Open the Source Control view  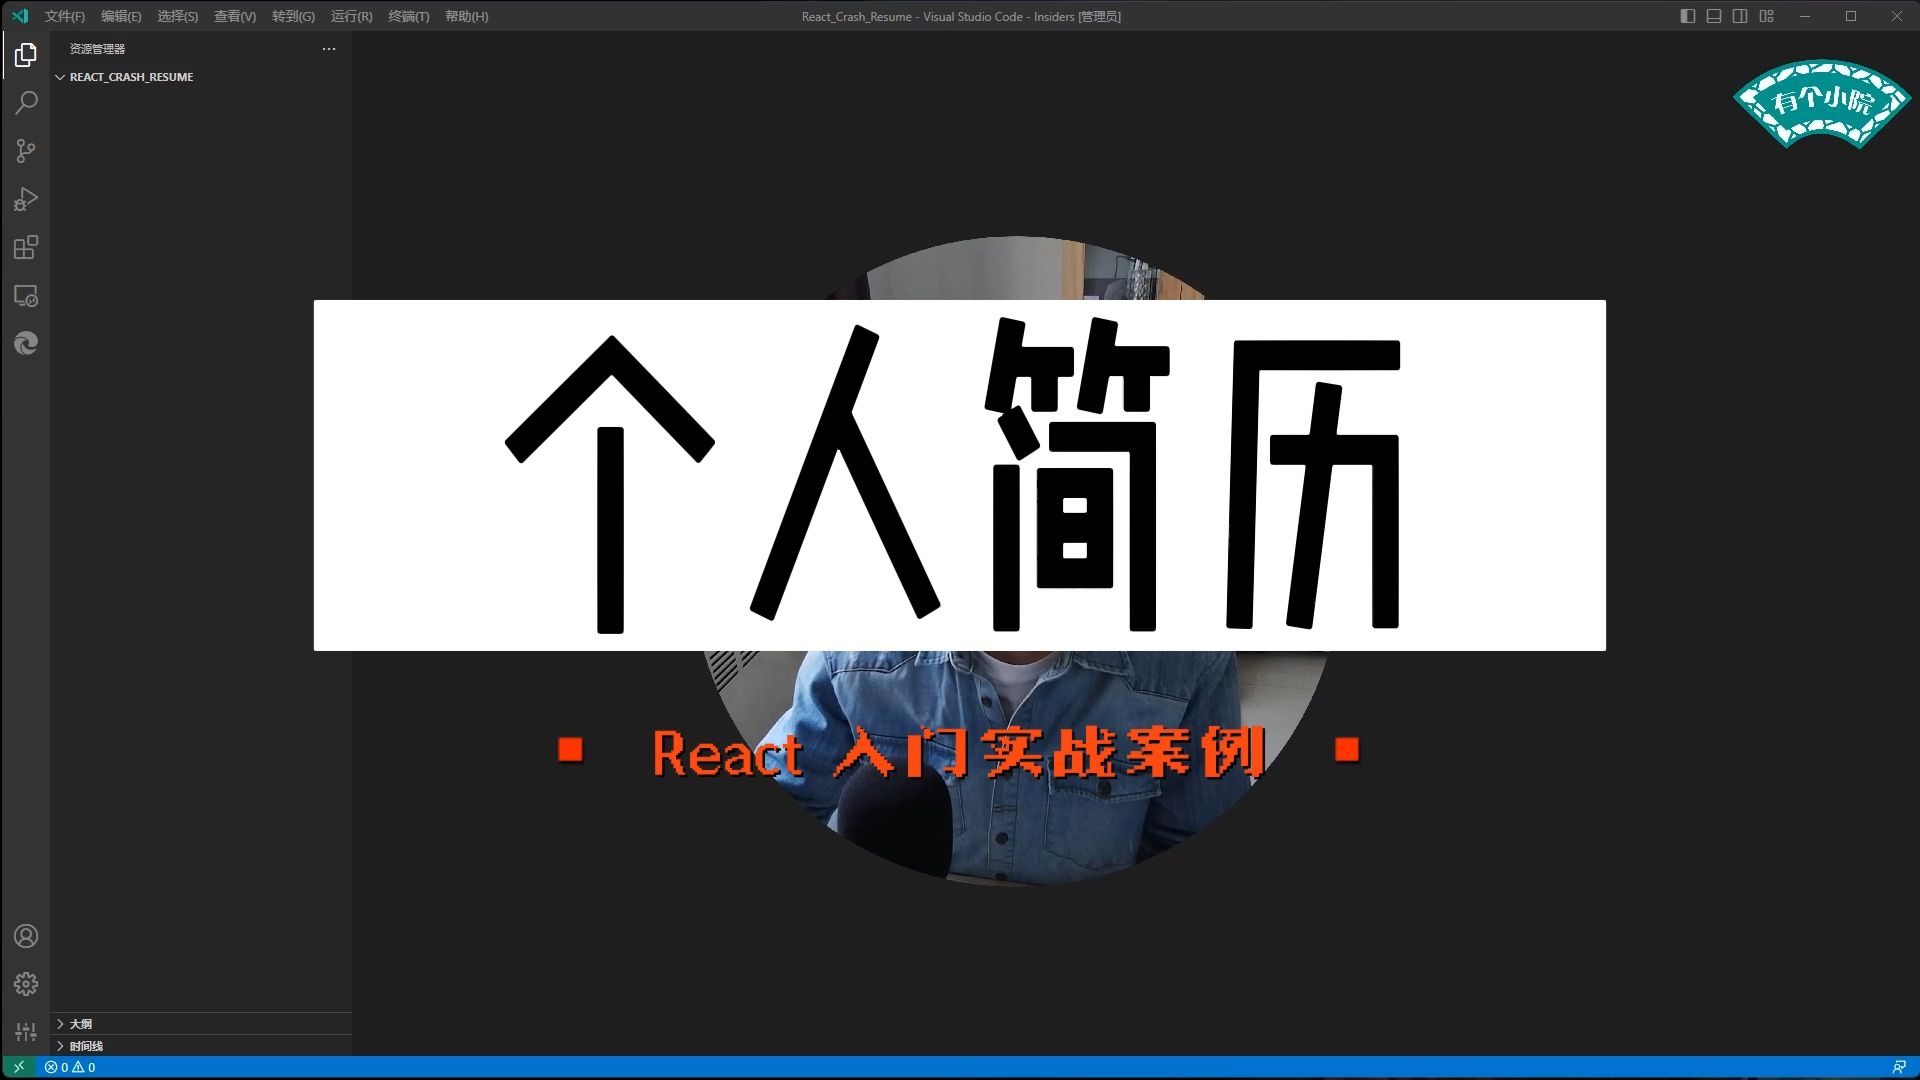(x=26, y=151)
